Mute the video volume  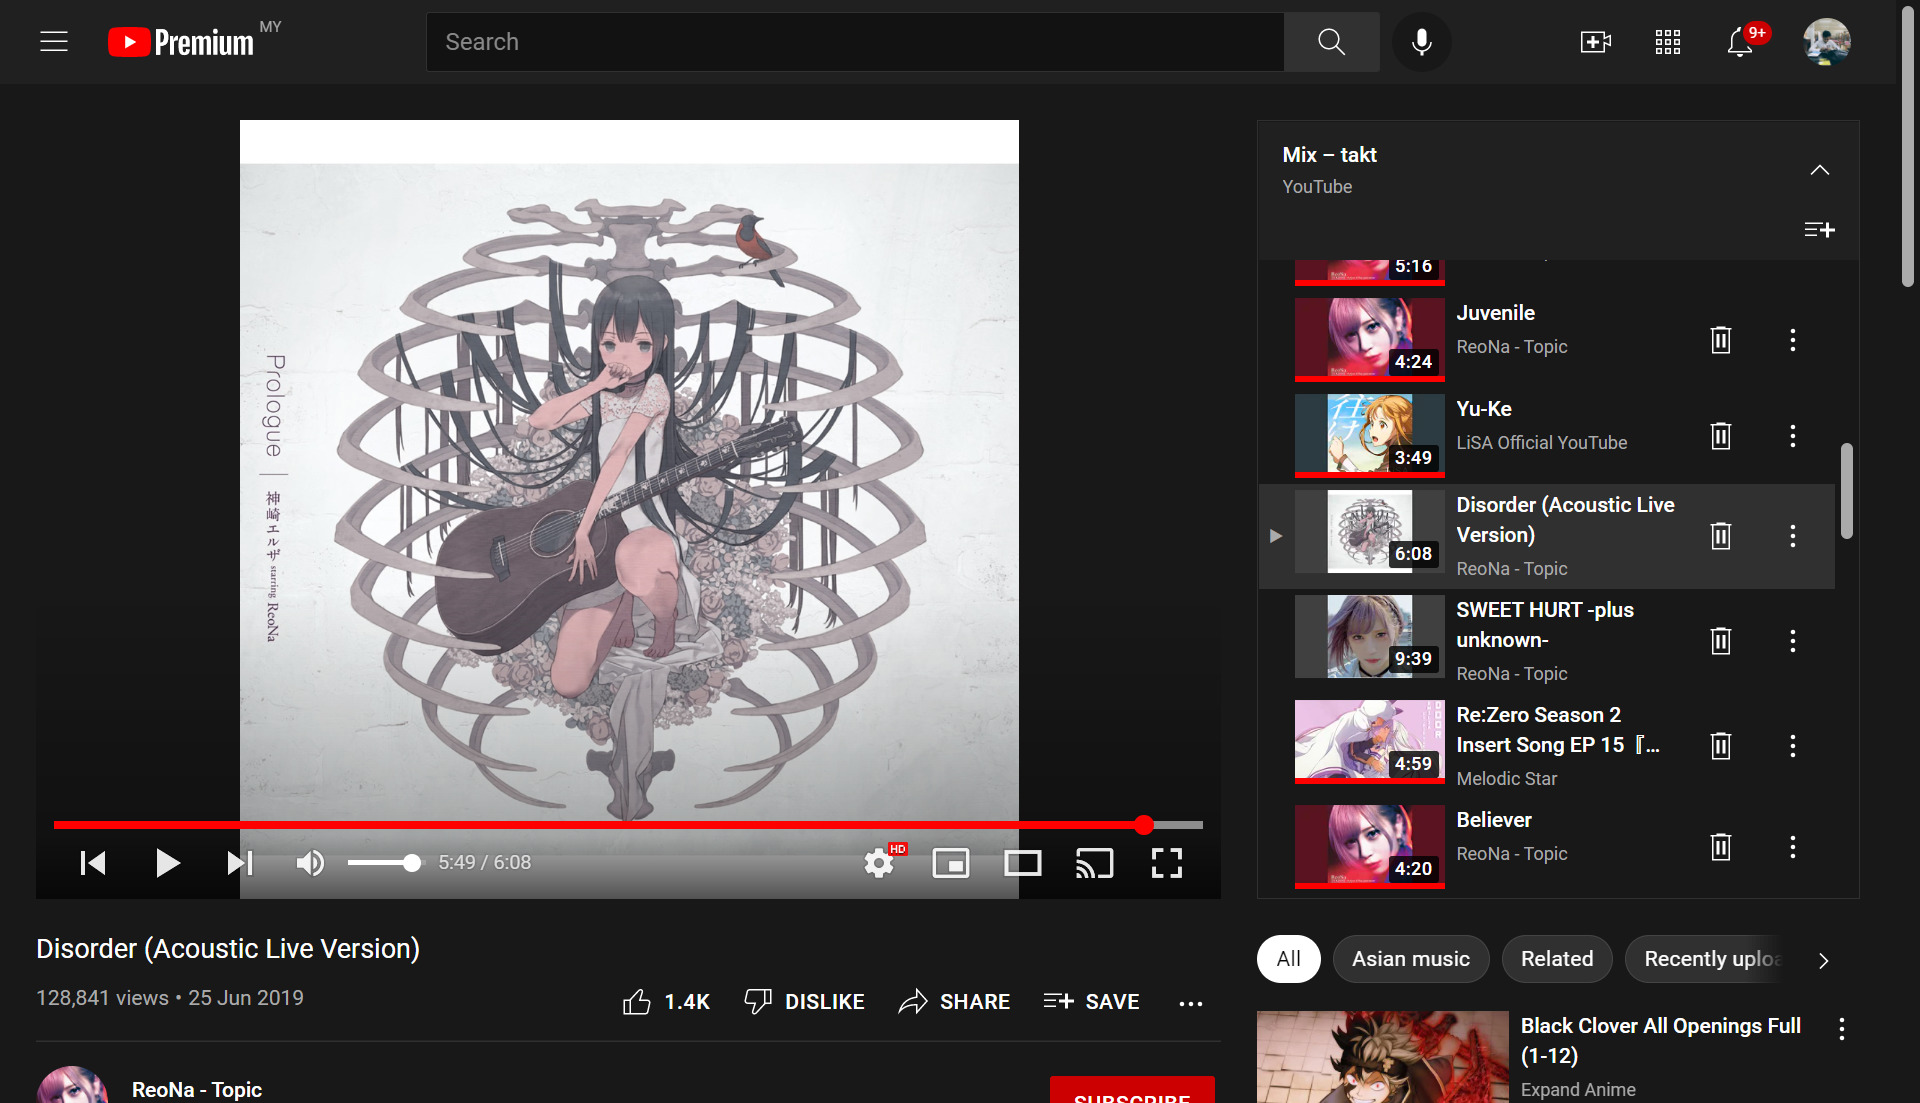coord(310,863)
